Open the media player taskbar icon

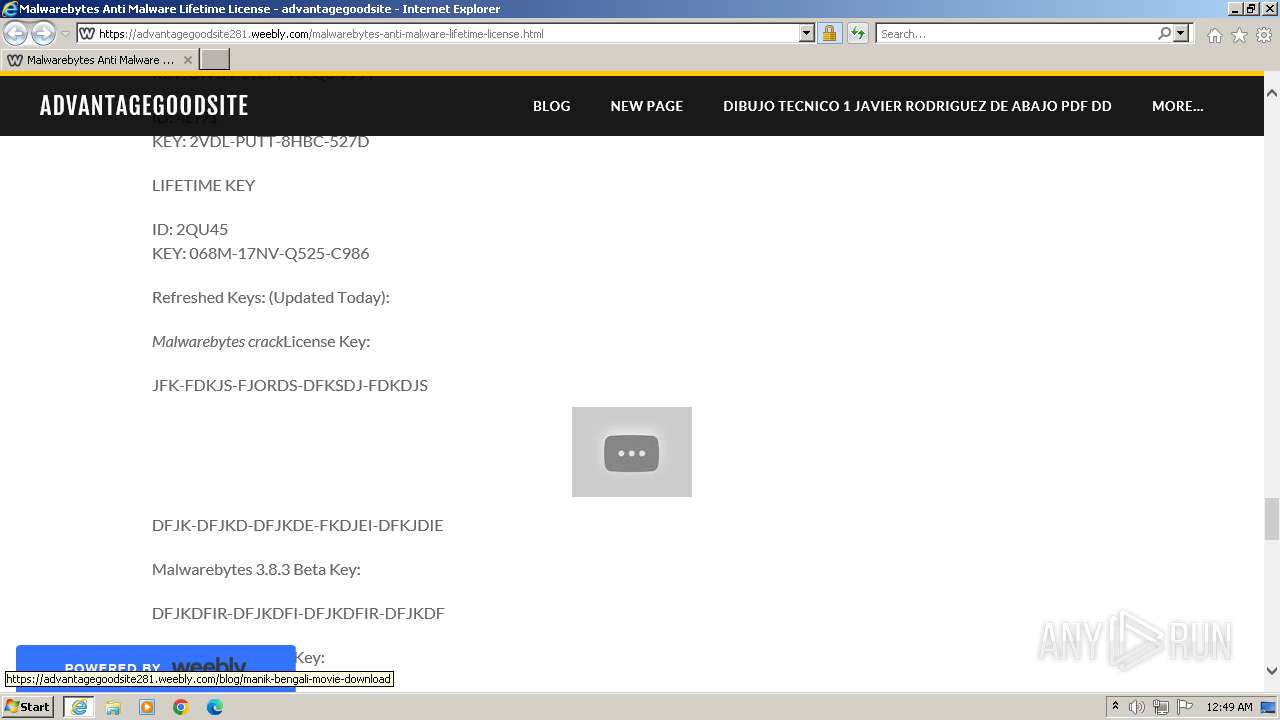coord(147,707)
